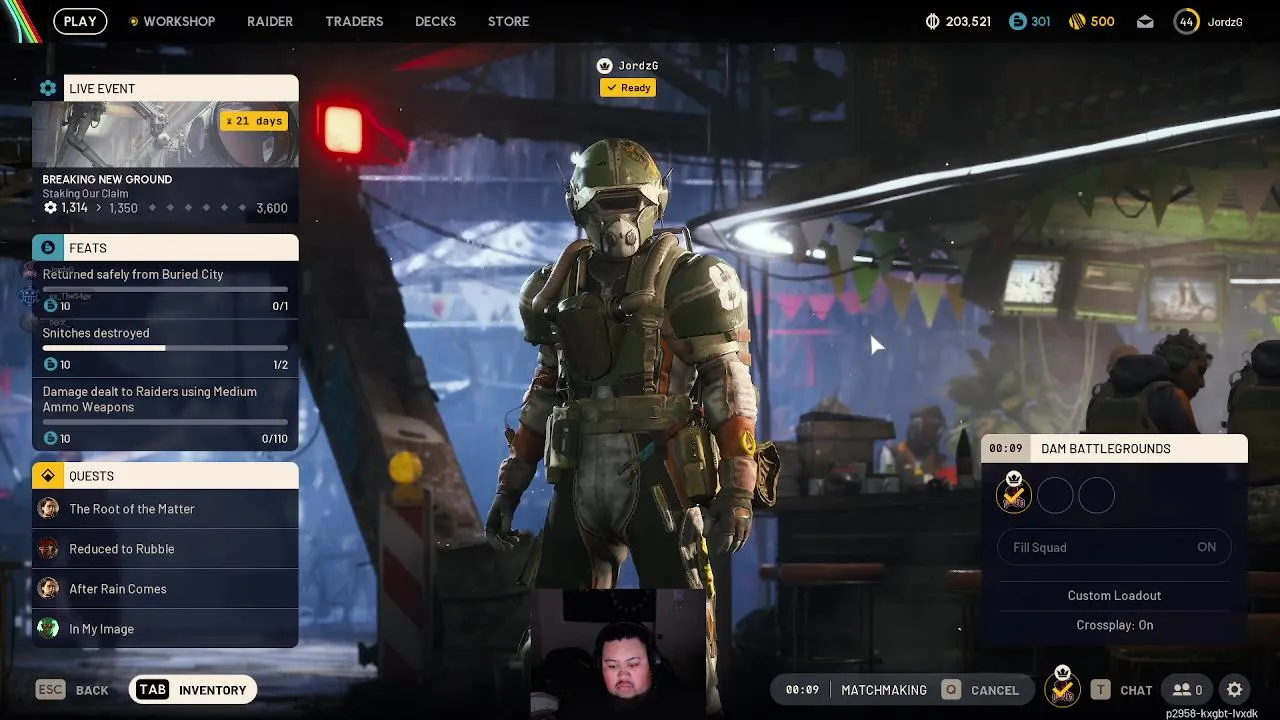The width and height of the screenshot is (1280, 720).
Task: Click the 21 days timer badge
Action: (x=254, y=121)
